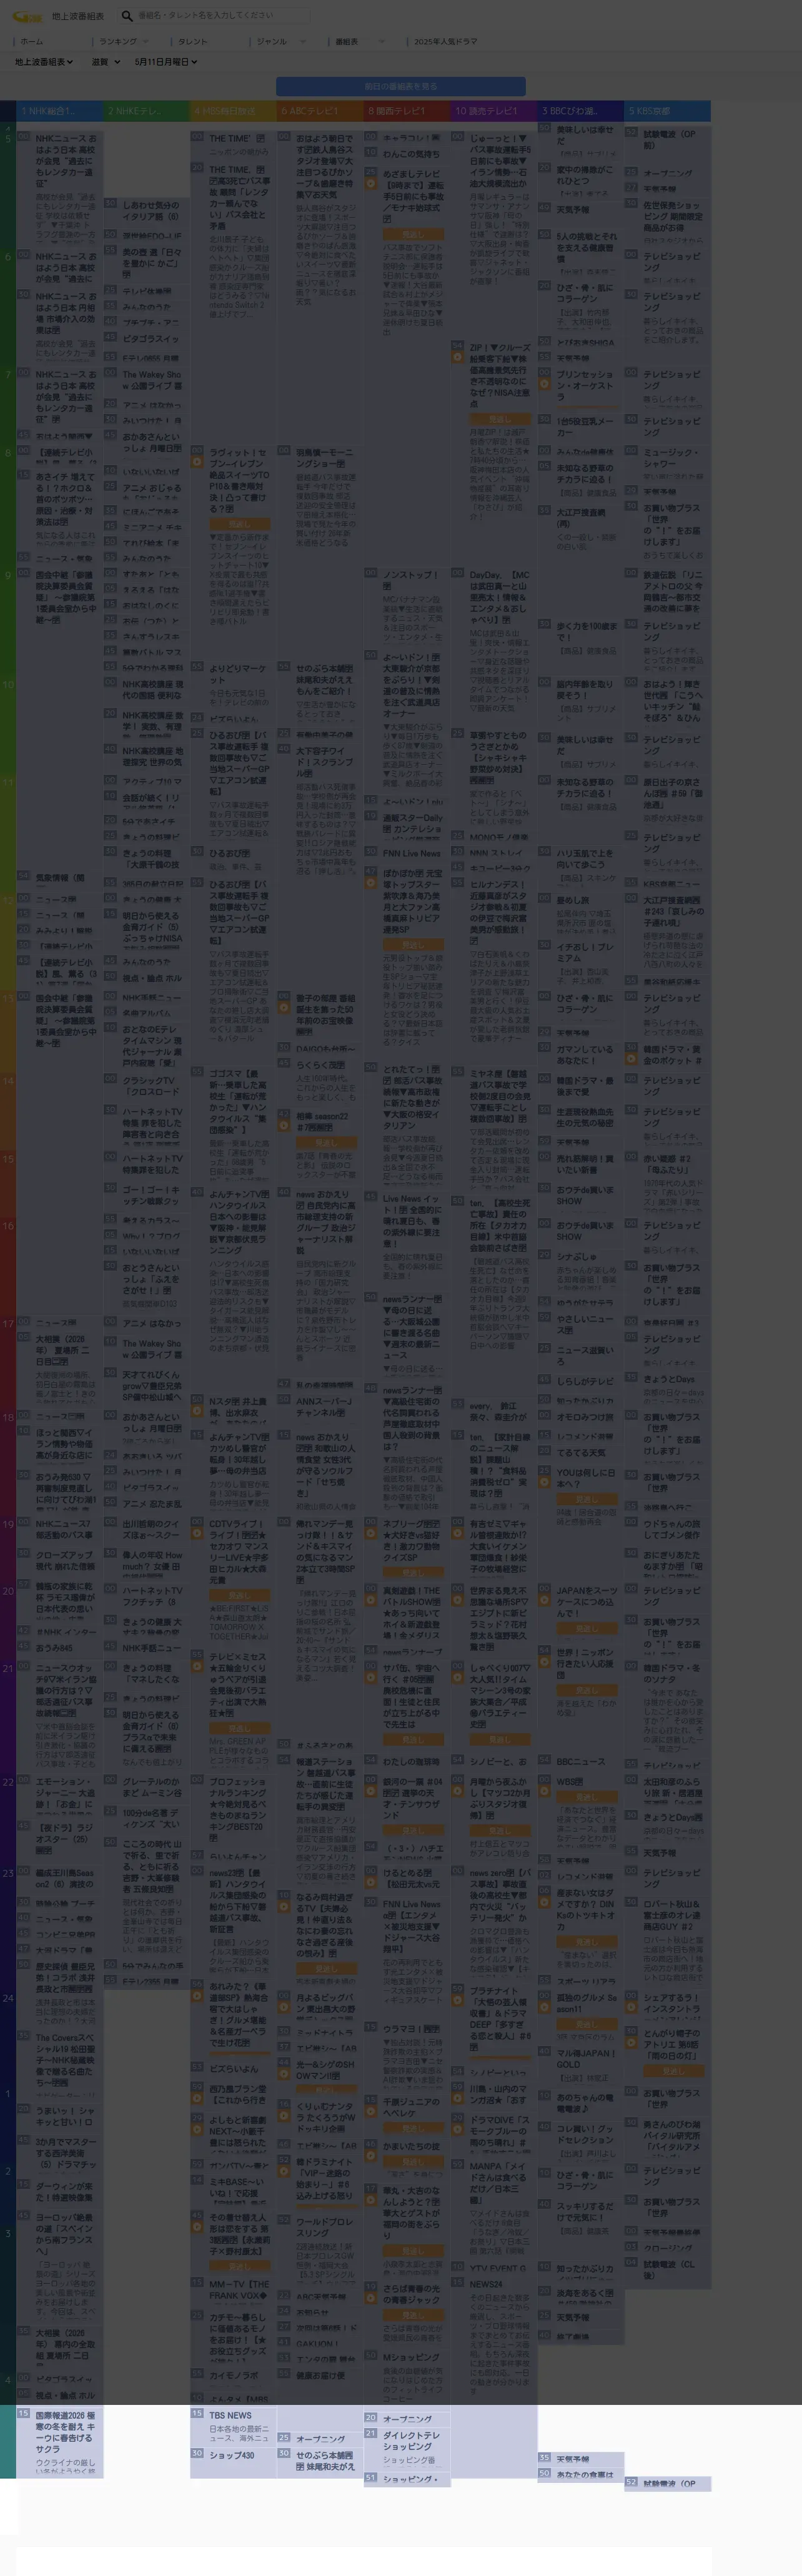Go to ホーム in navigation bar

[32, 42]
